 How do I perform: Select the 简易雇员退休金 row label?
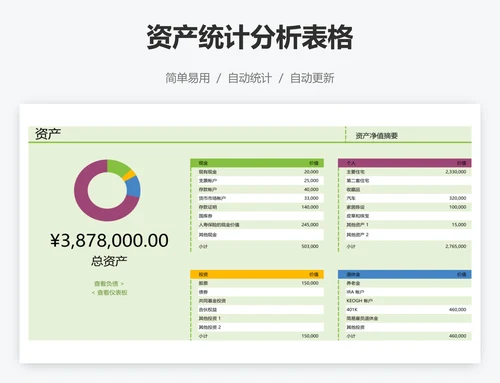(x=362, y=318)
